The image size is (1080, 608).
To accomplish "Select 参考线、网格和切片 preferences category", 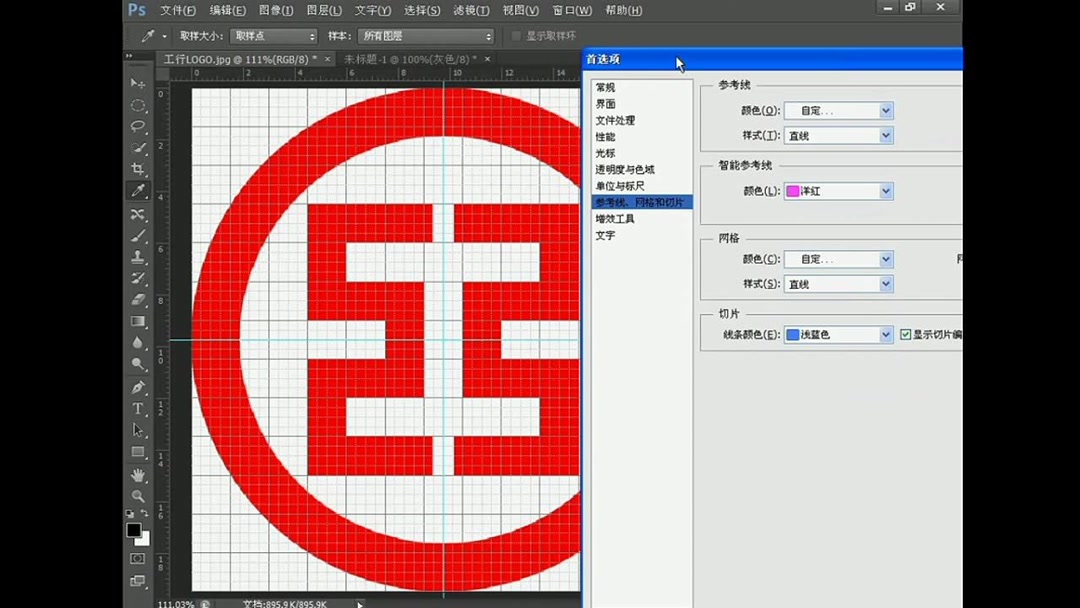I will tap(640, 201).
